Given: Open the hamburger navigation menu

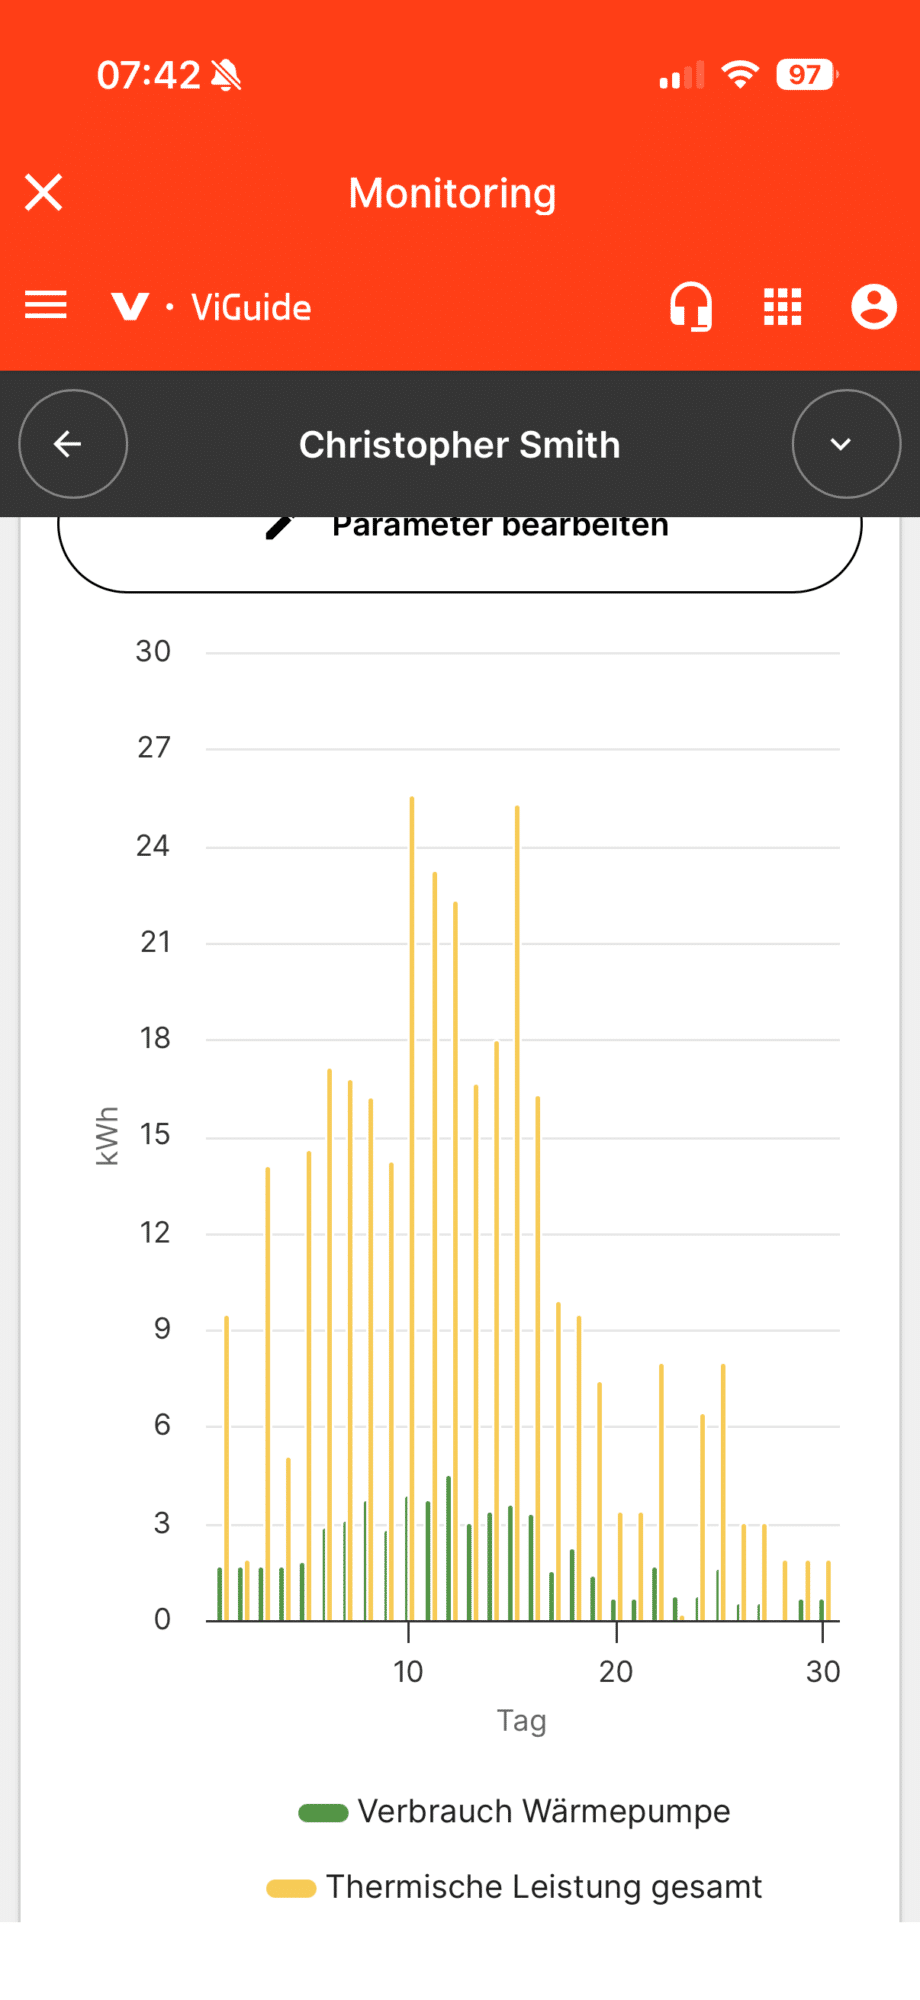Looking at the screenshot, I should click(46, 305).
